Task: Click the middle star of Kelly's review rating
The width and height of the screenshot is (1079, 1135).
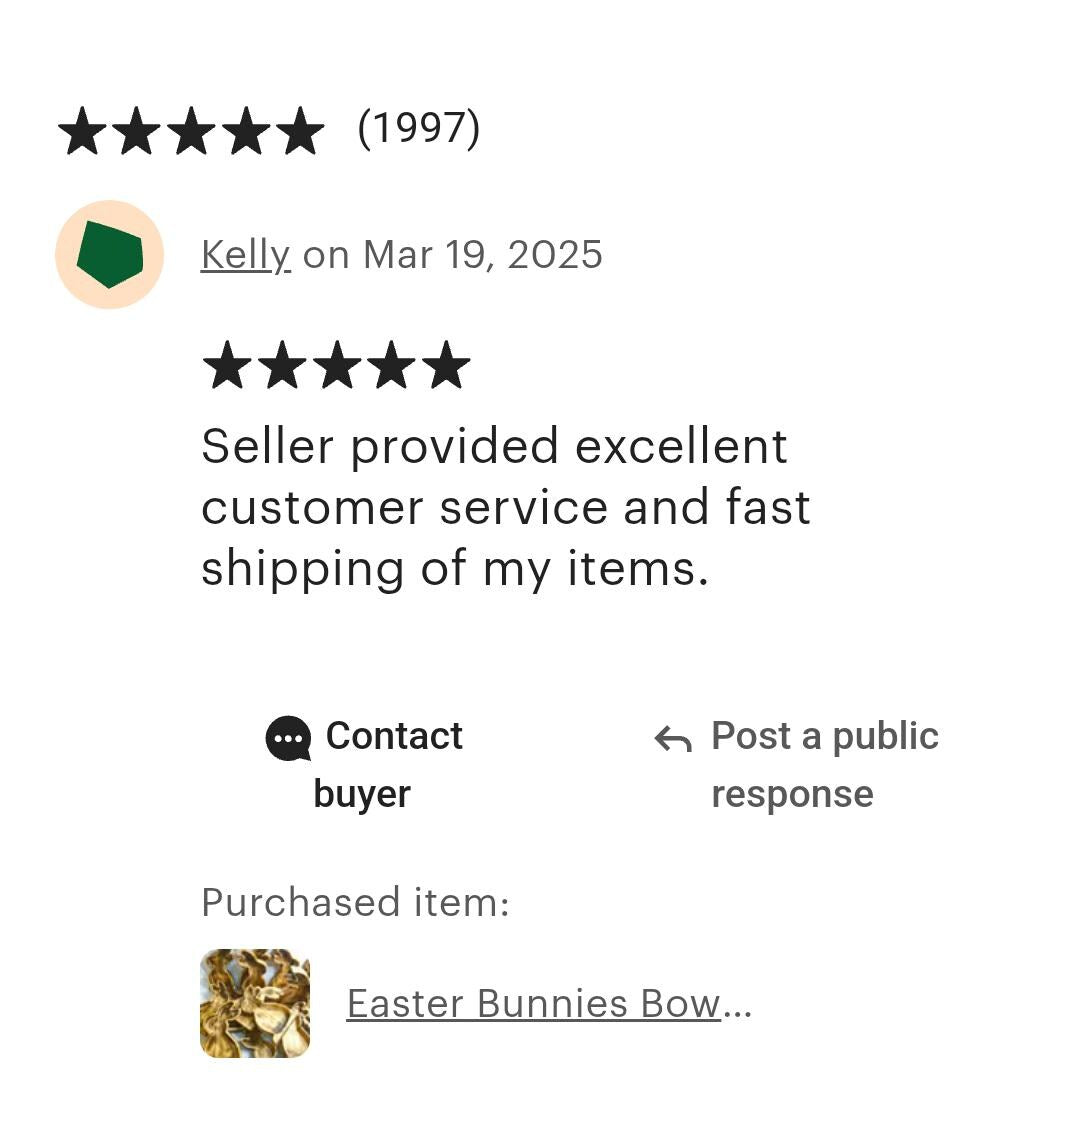Action: tap(337, 364)
